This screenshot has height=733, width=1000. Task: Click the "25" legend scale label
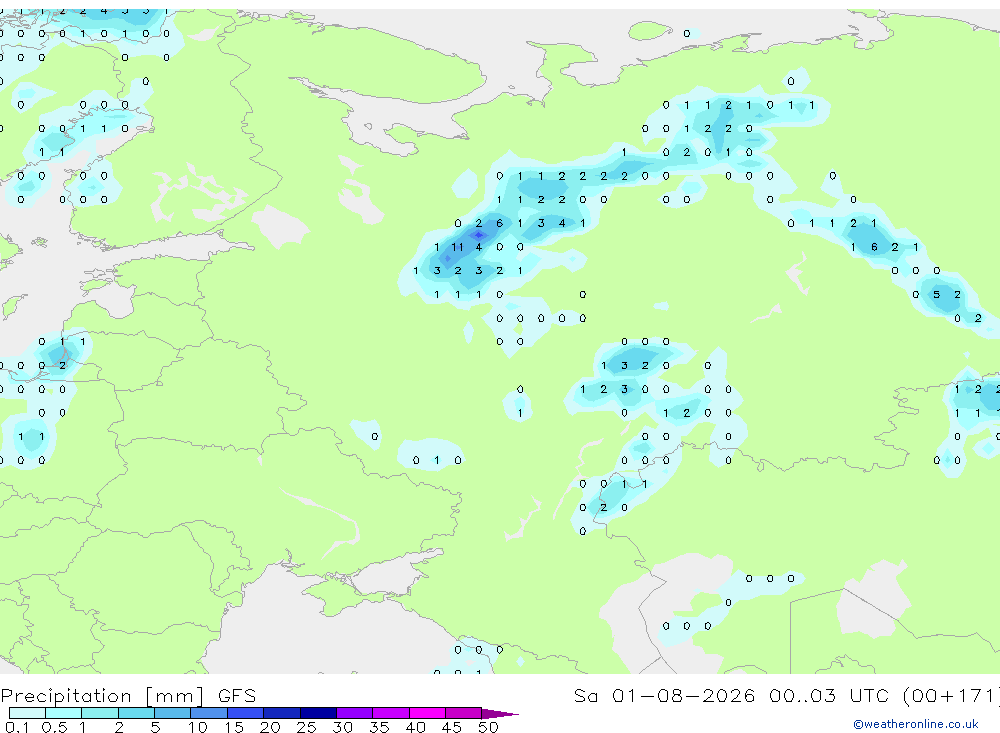coord(306,727)
